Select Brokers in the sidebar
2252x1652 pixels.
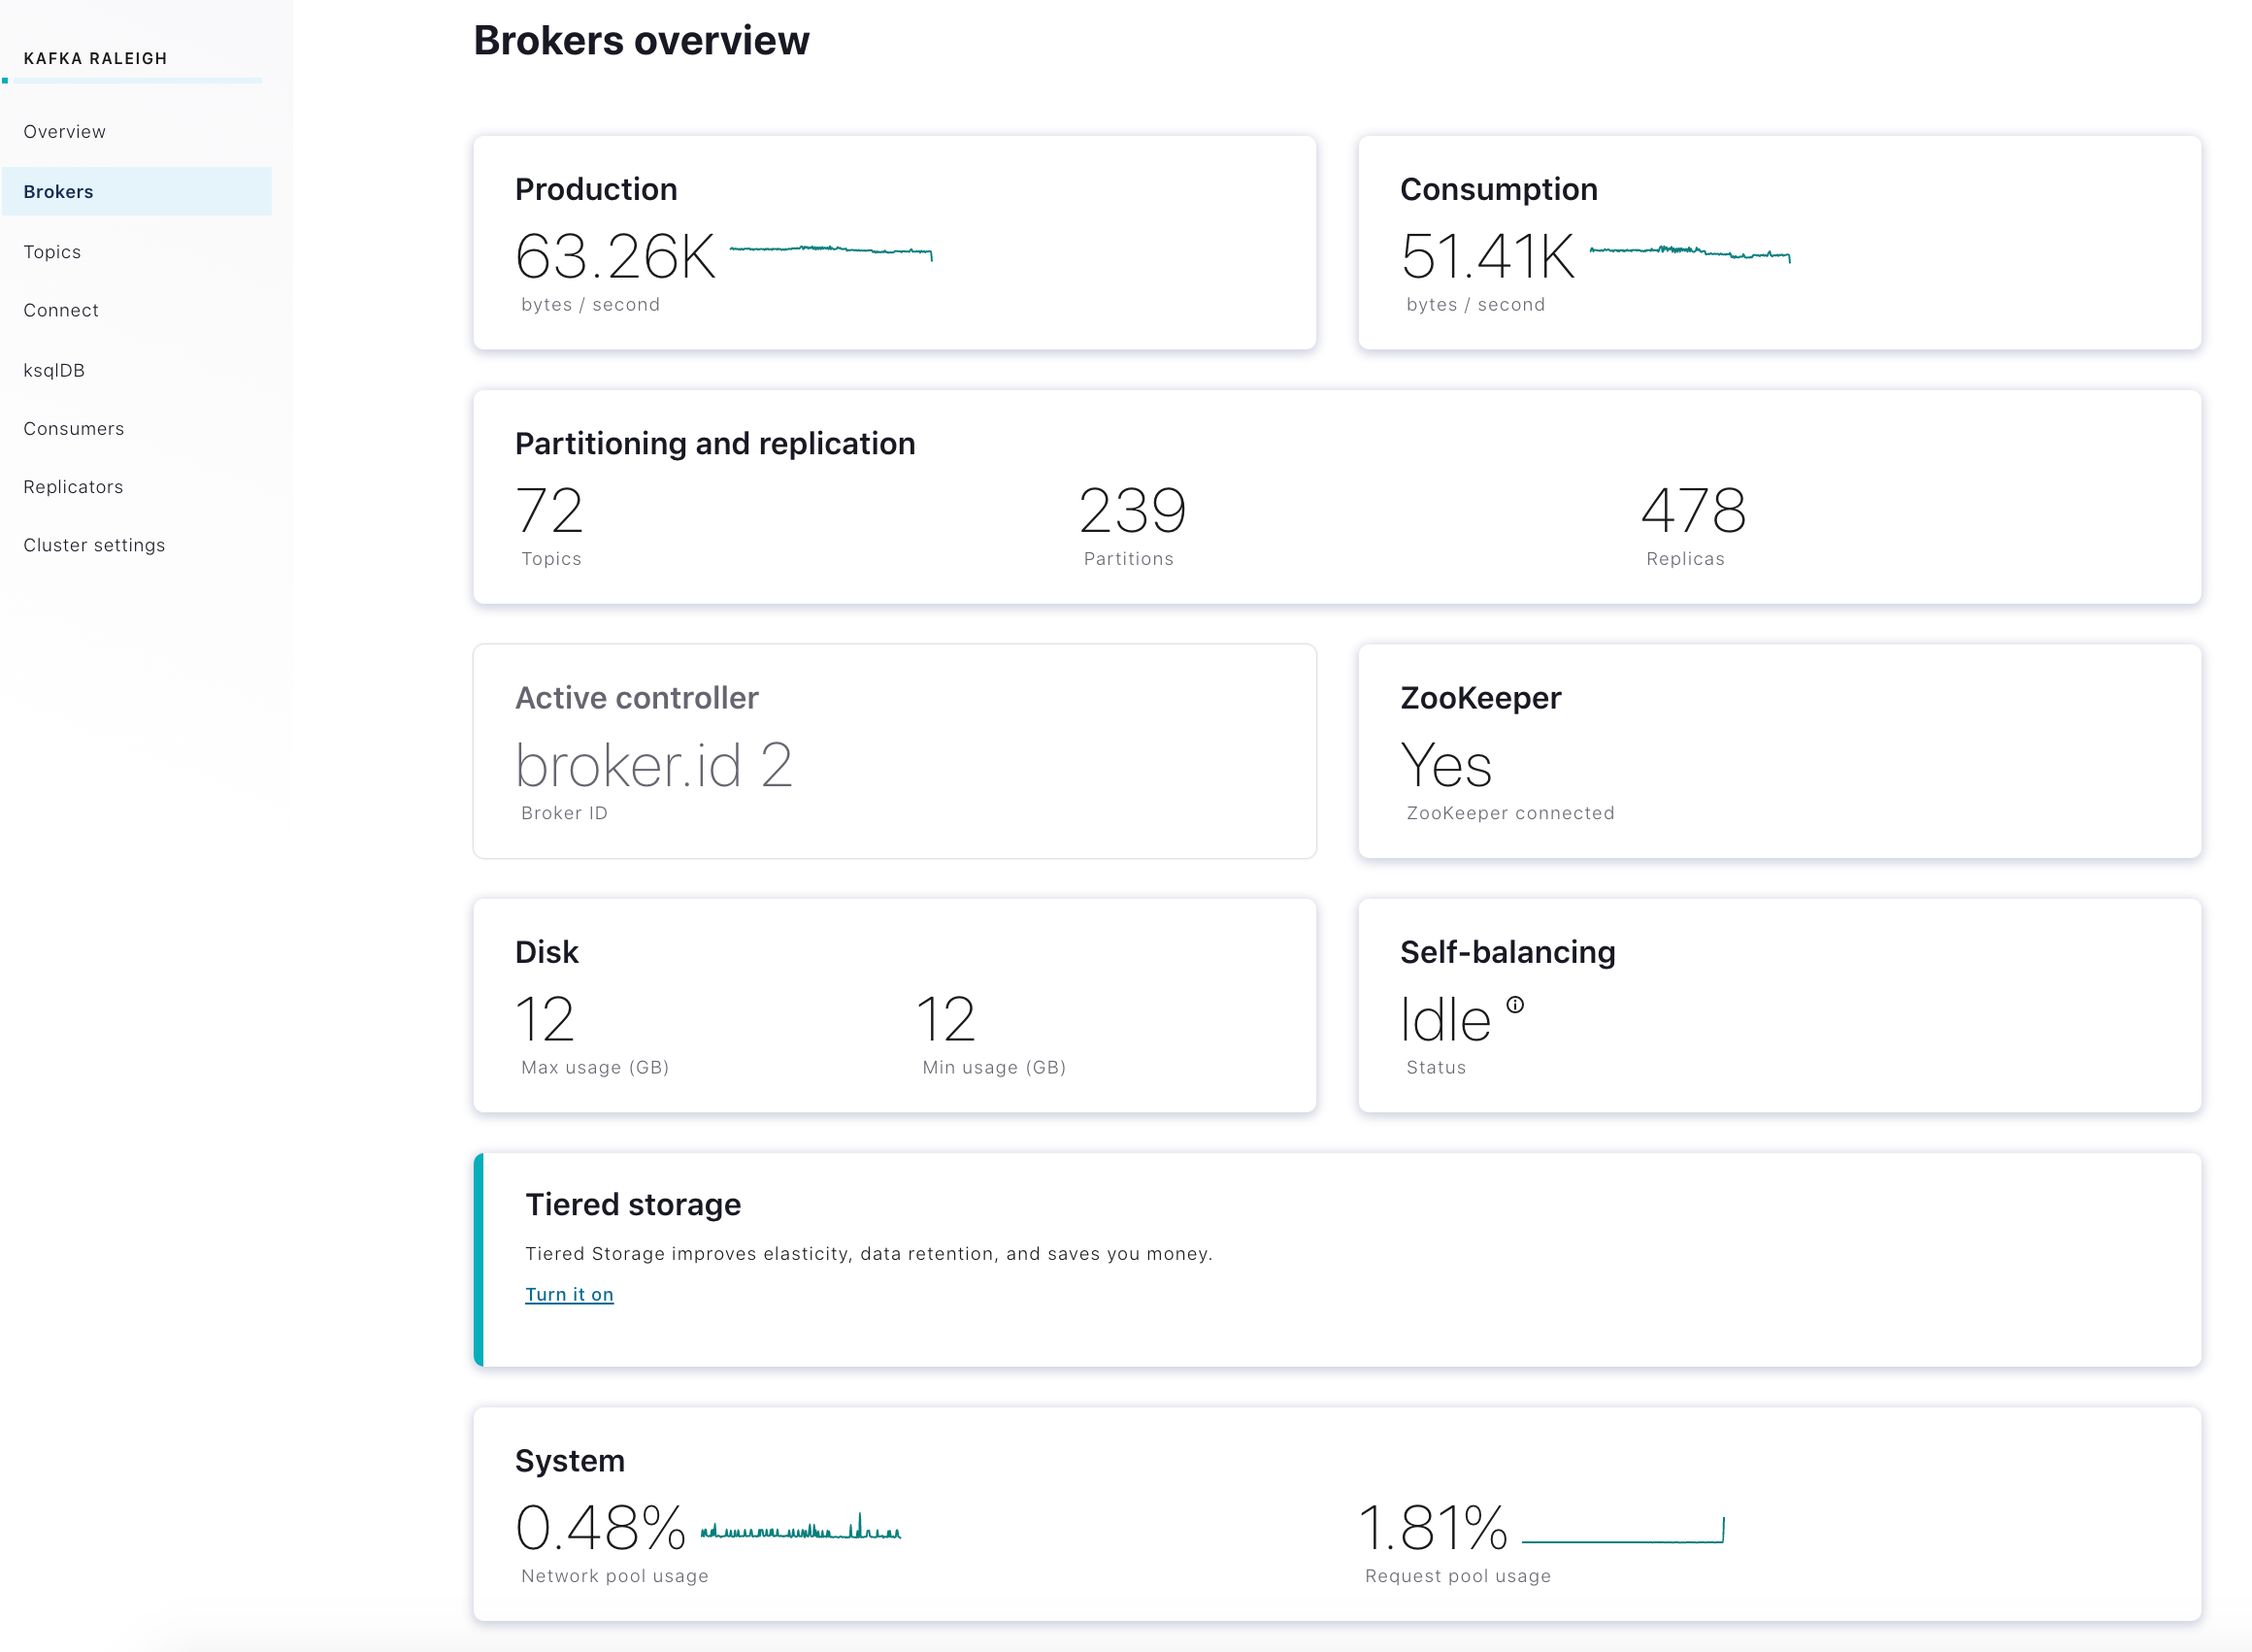point(59,192)
